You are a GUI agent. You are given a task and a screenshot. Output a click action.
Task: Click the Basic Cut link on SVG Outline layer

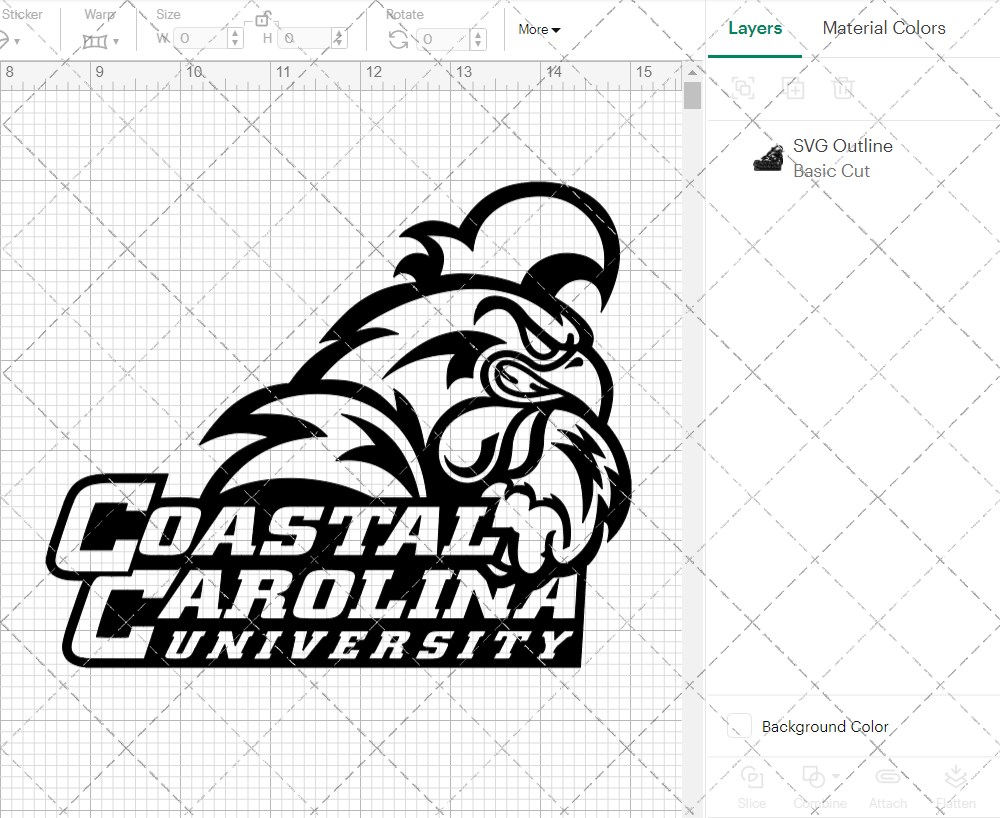click(831, 170)
